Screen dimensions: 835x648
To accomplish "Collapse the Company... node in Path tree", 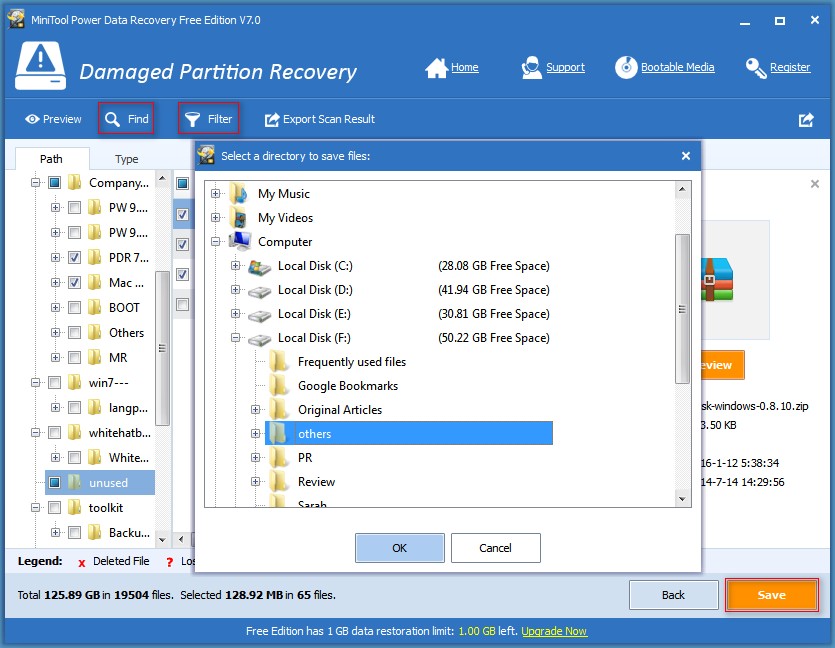I will (x=35, y=183).
